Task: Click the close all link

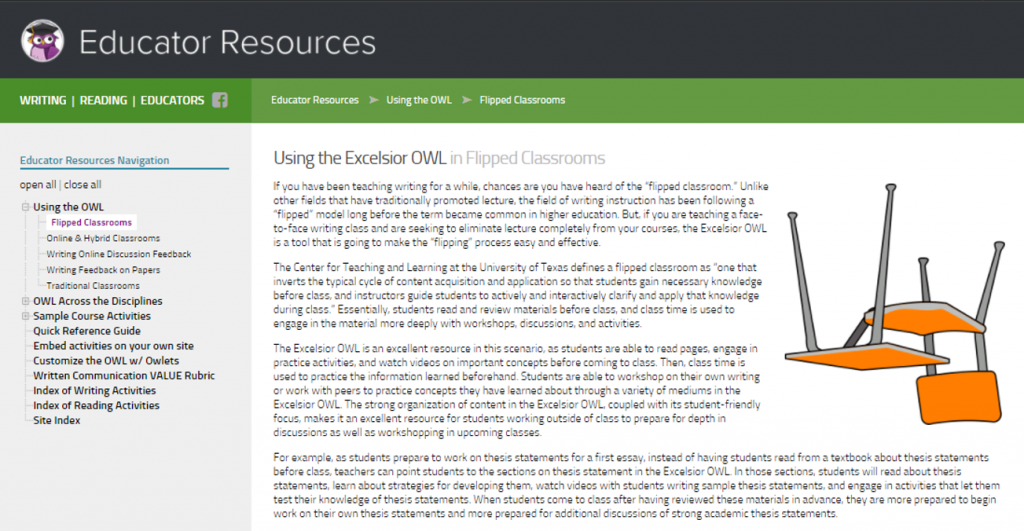Action: [82, 185]
